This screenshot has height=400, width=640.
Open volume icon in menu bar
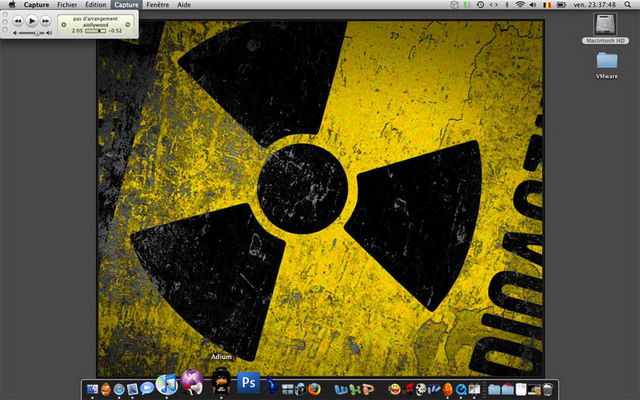[533, 5]
